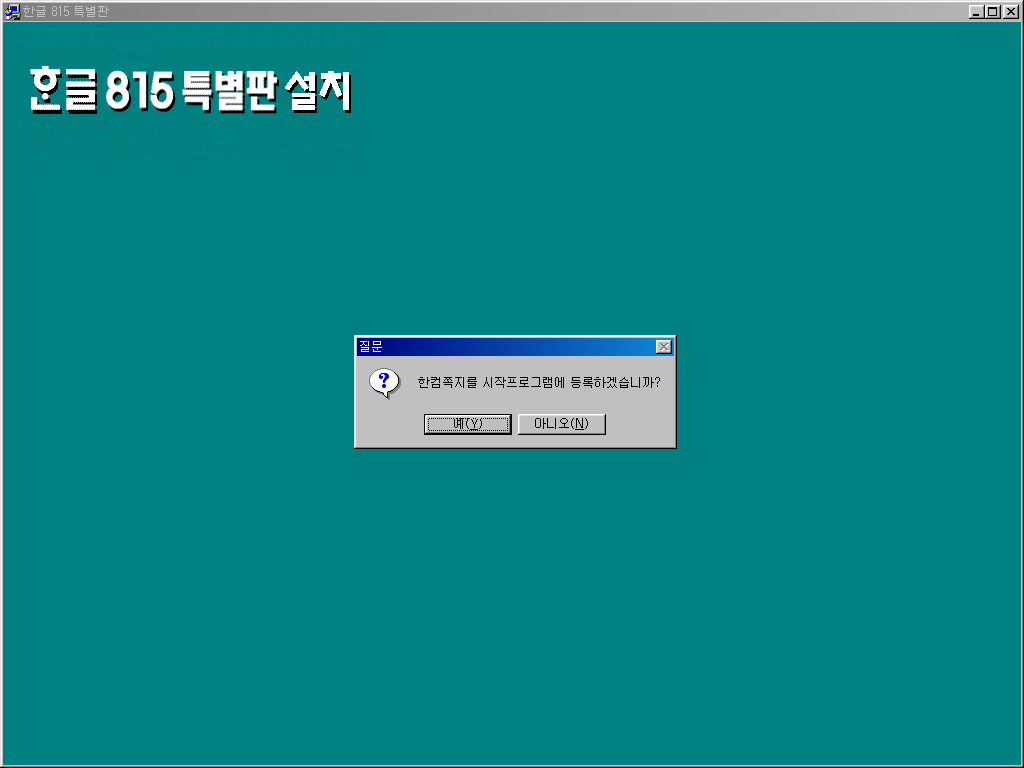Click the 한컴쪽지를 시작프로그램에 등록하겠습니까? message text
Viewport: 1024px width, 768px height.
coord(539,383)
